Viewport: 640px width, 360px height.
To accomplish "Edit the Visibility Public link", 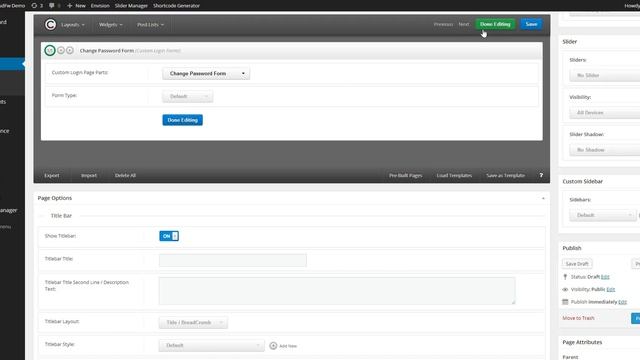I will click(611, 289).
